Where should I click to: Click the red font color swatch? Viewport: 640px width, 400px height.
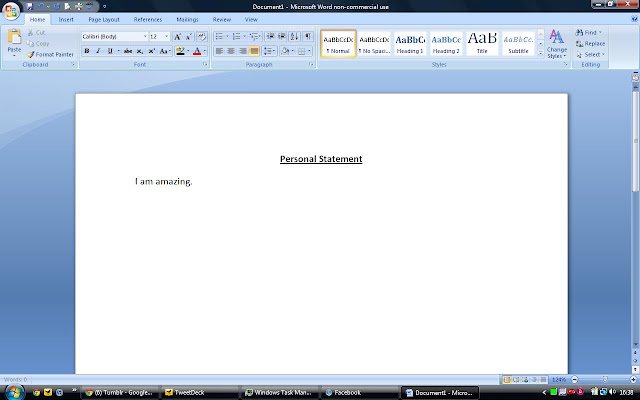pos(197,51)
